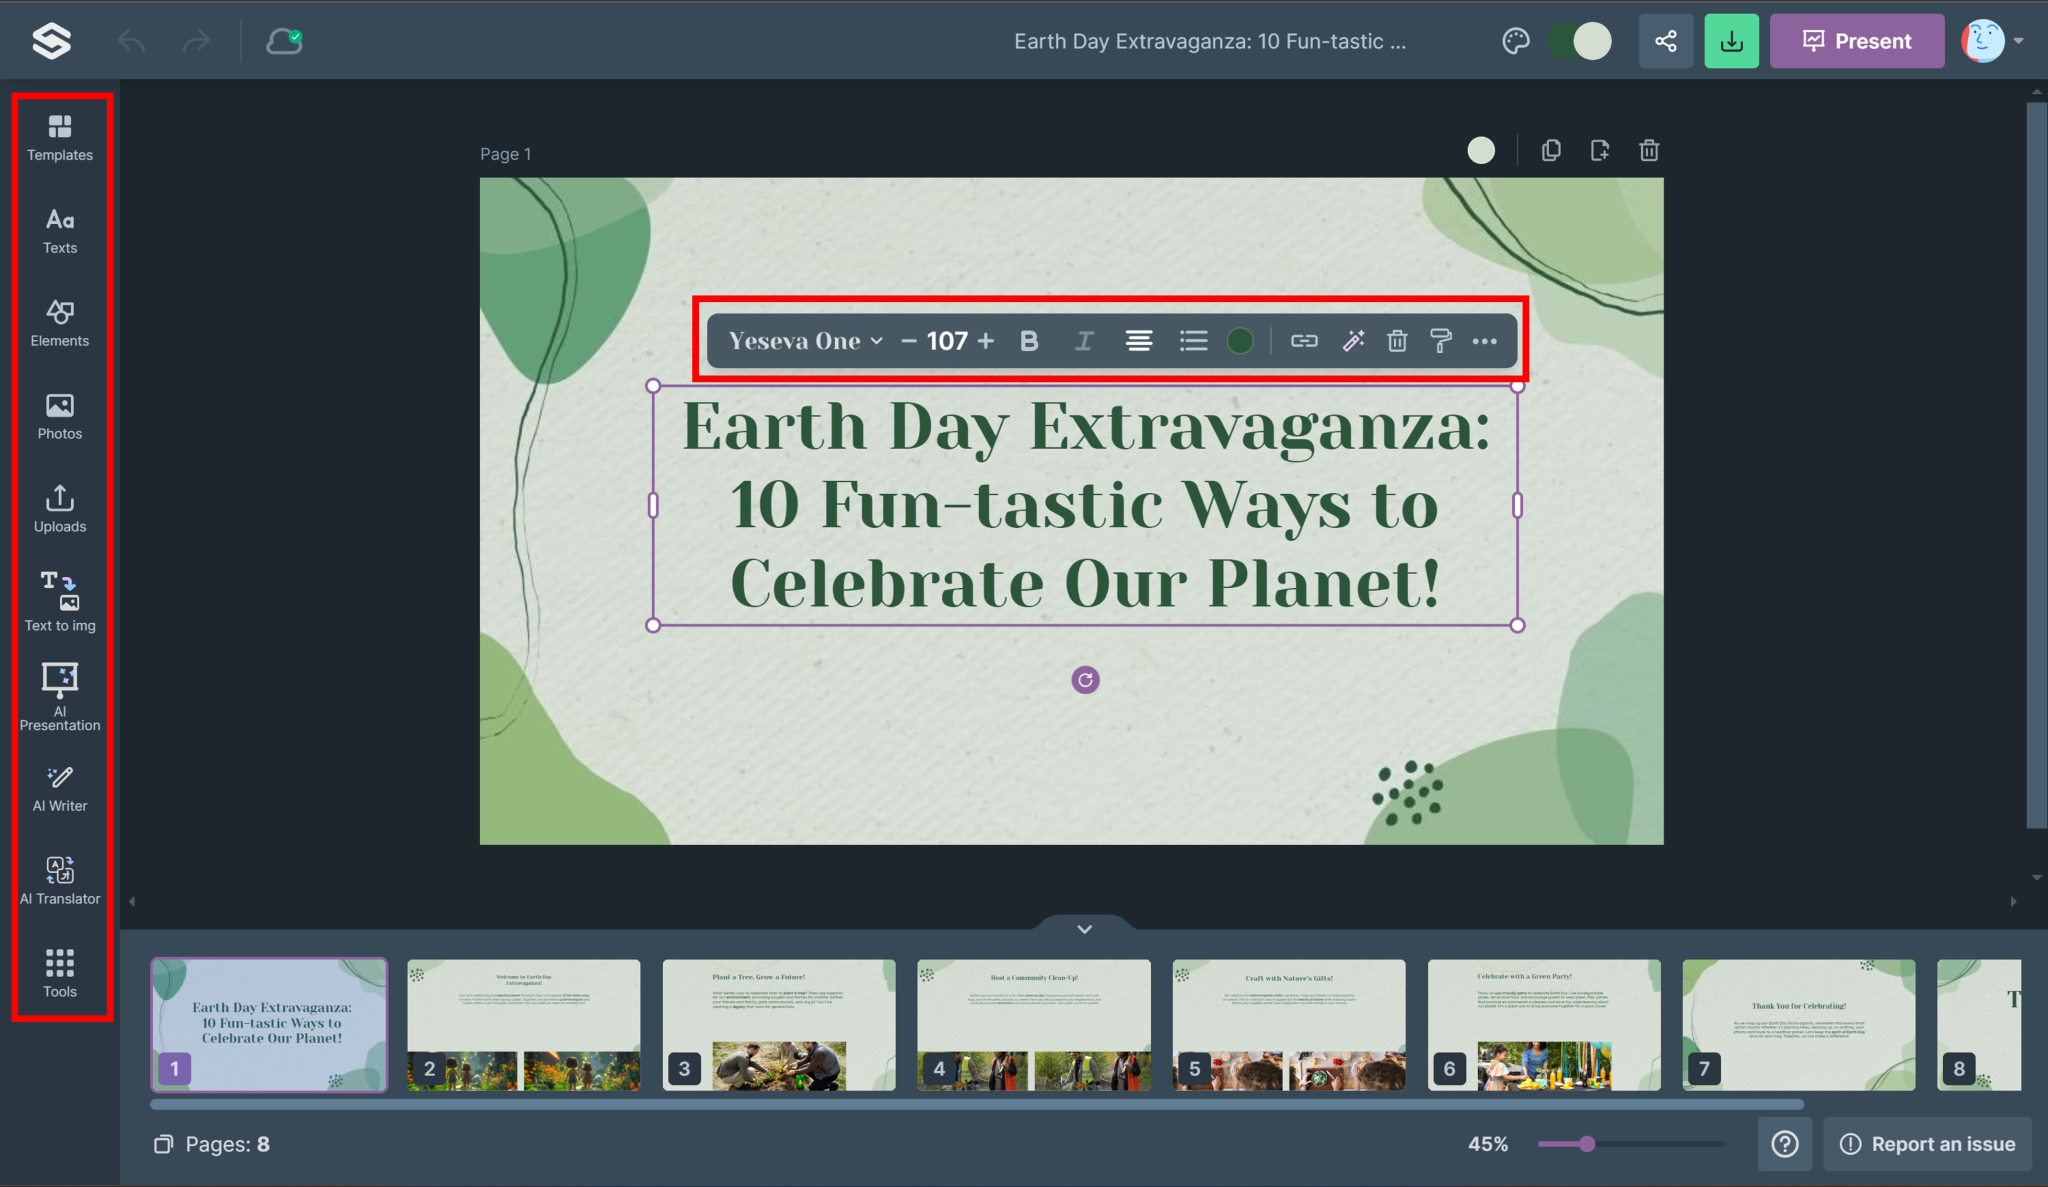Click the insert link icon

1303,341
